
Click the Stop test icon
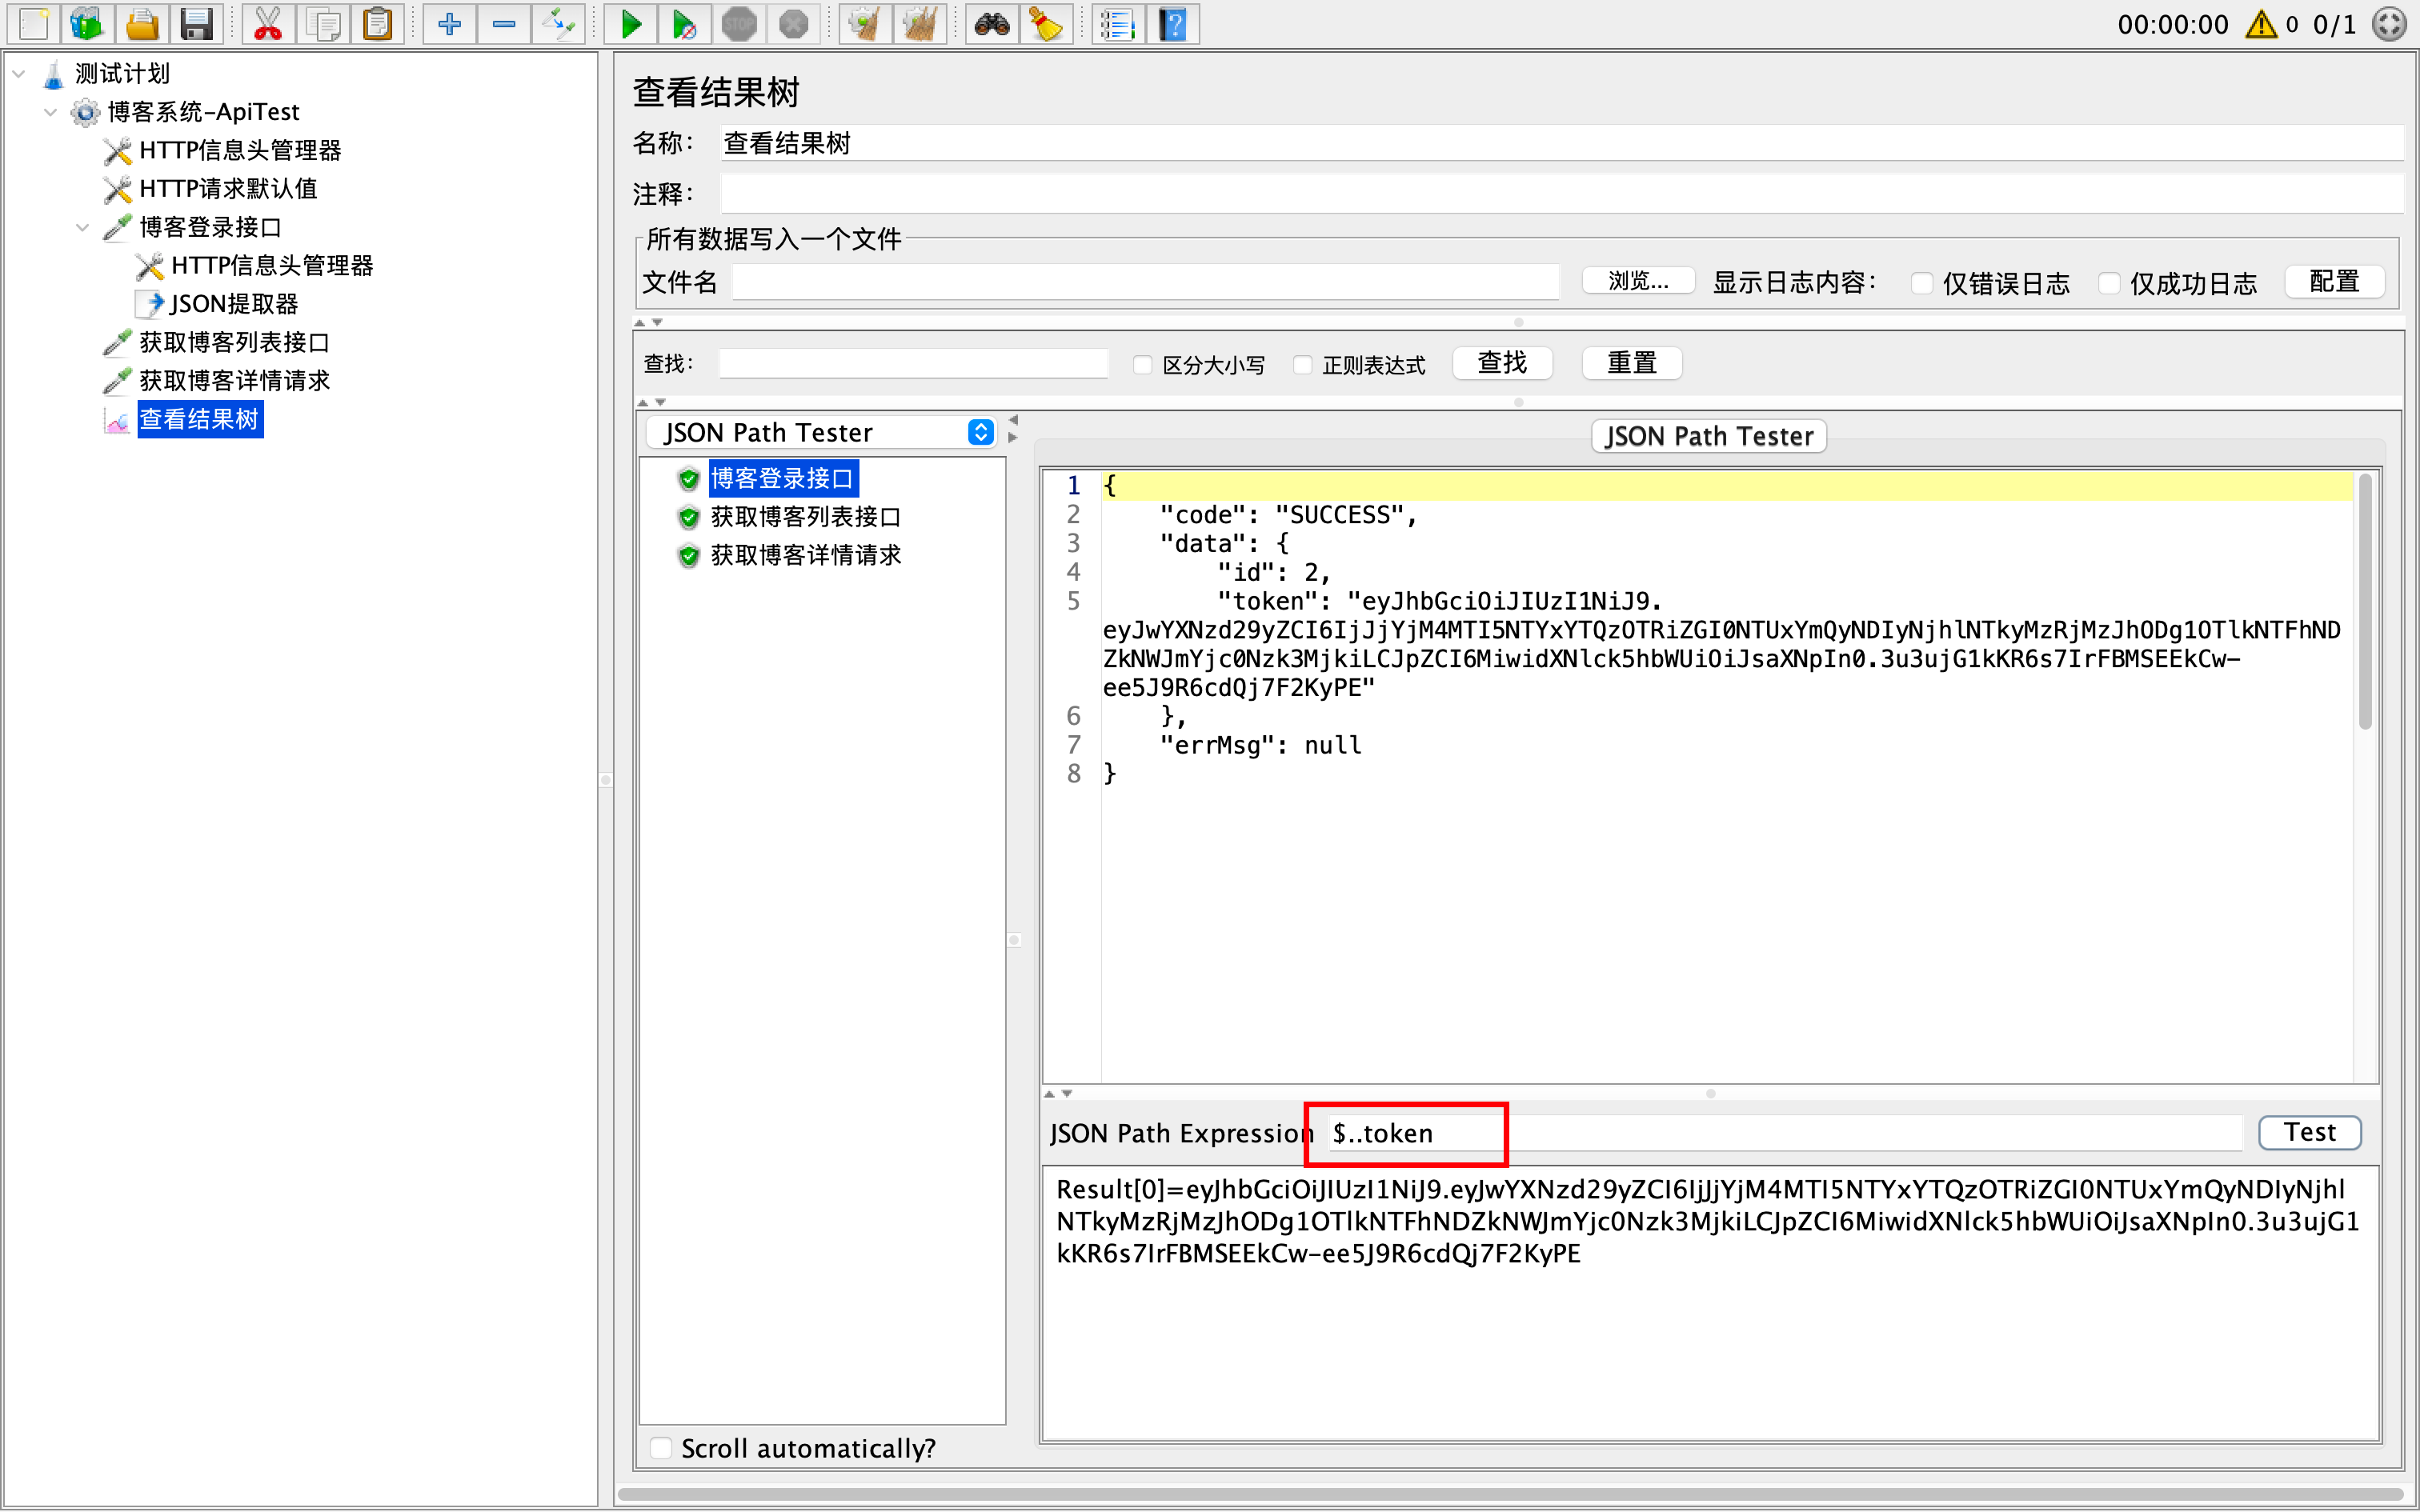point(739,23)
